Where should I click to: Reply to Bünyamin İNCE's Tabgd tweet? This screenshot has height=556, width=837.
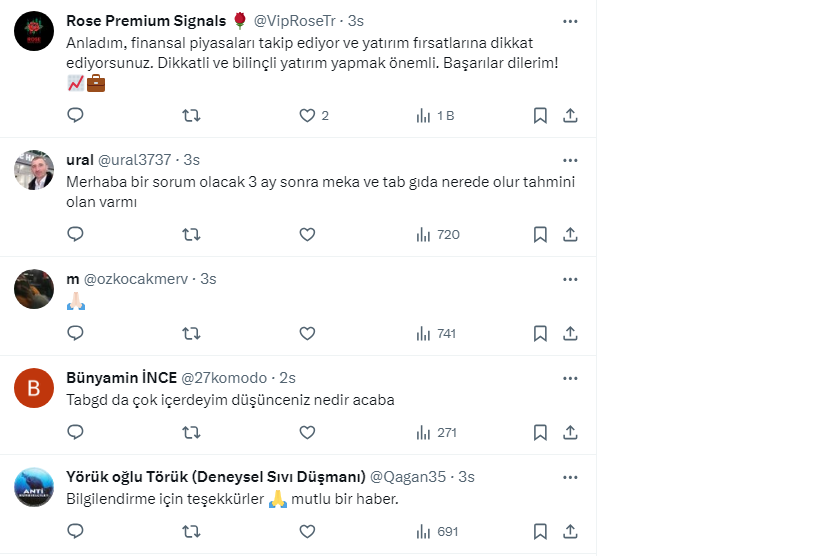coord(75,432)
